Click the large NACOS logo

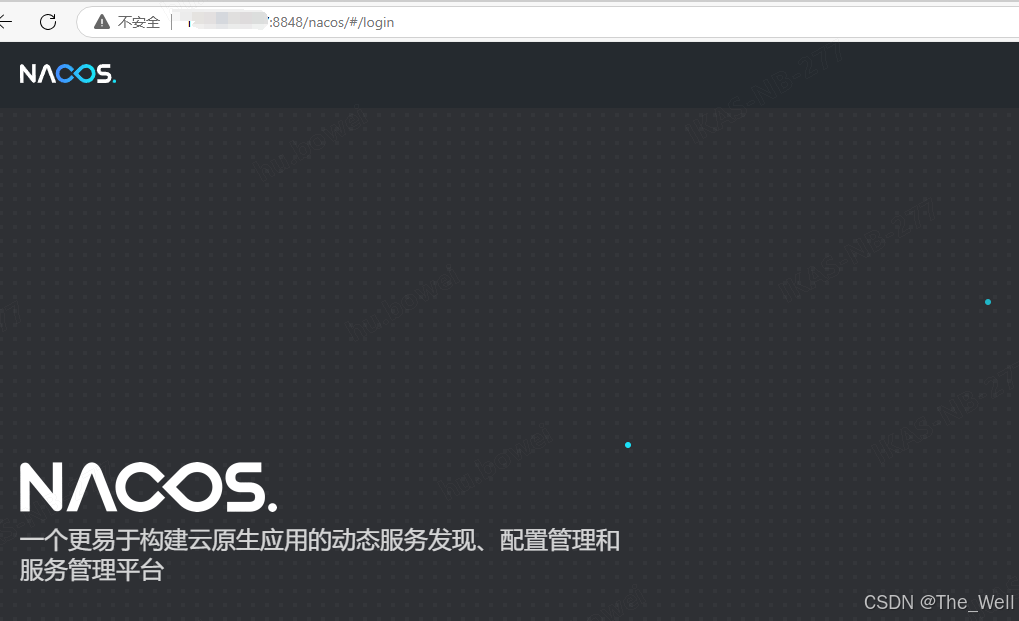[x=148, y=487]
